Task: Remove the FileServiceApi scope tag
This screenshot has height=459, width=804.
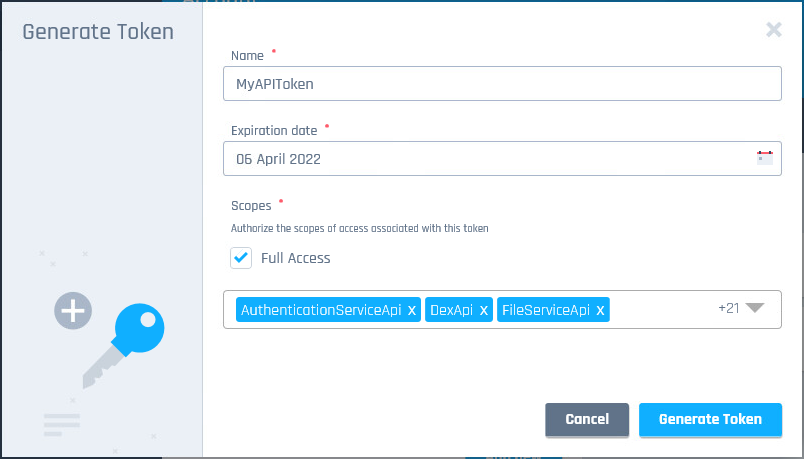Action: (600, 311)
